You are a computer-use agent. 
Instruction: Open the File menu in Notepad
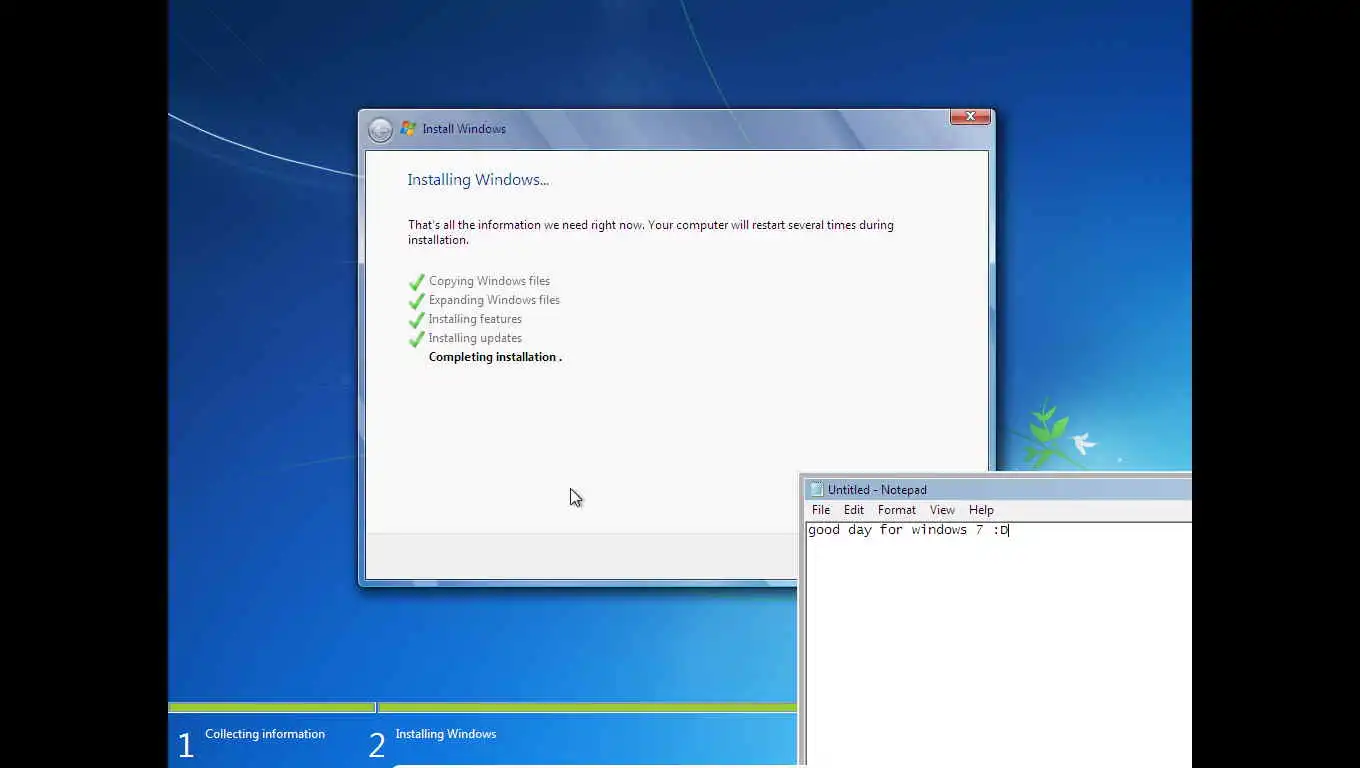821,510
